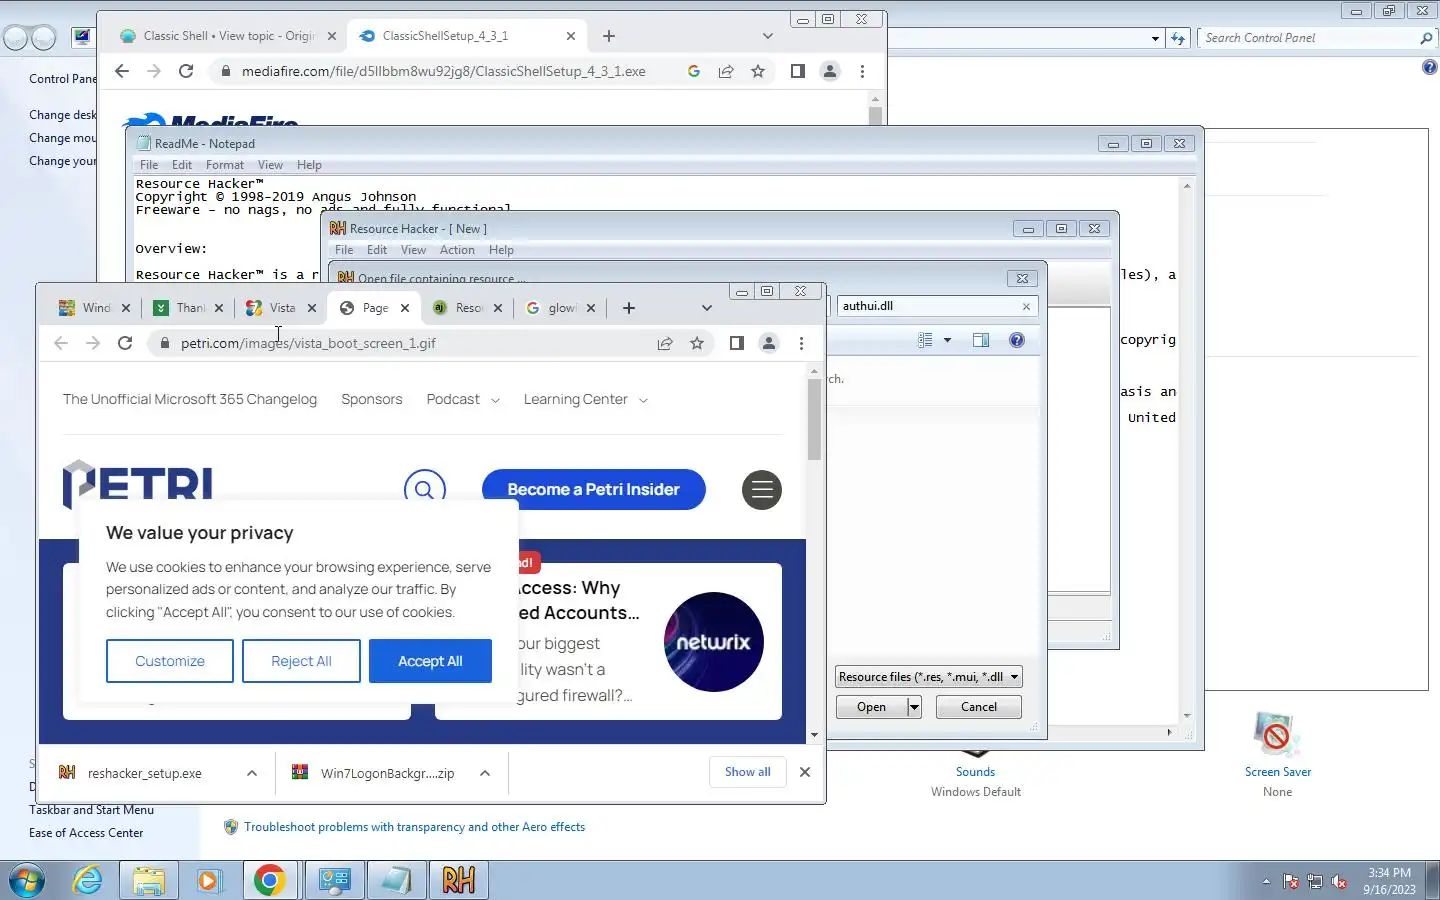
Task: Open the Petri site search magnifier
Action: click(x=425, y=489)
